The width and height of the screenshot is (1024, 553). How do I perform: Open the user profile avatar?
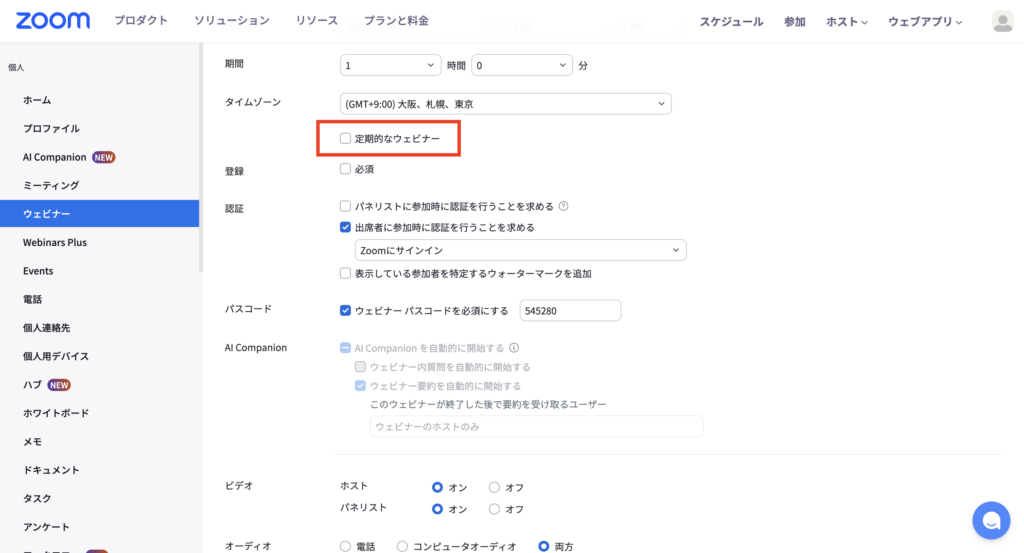tap(1002, 21)
